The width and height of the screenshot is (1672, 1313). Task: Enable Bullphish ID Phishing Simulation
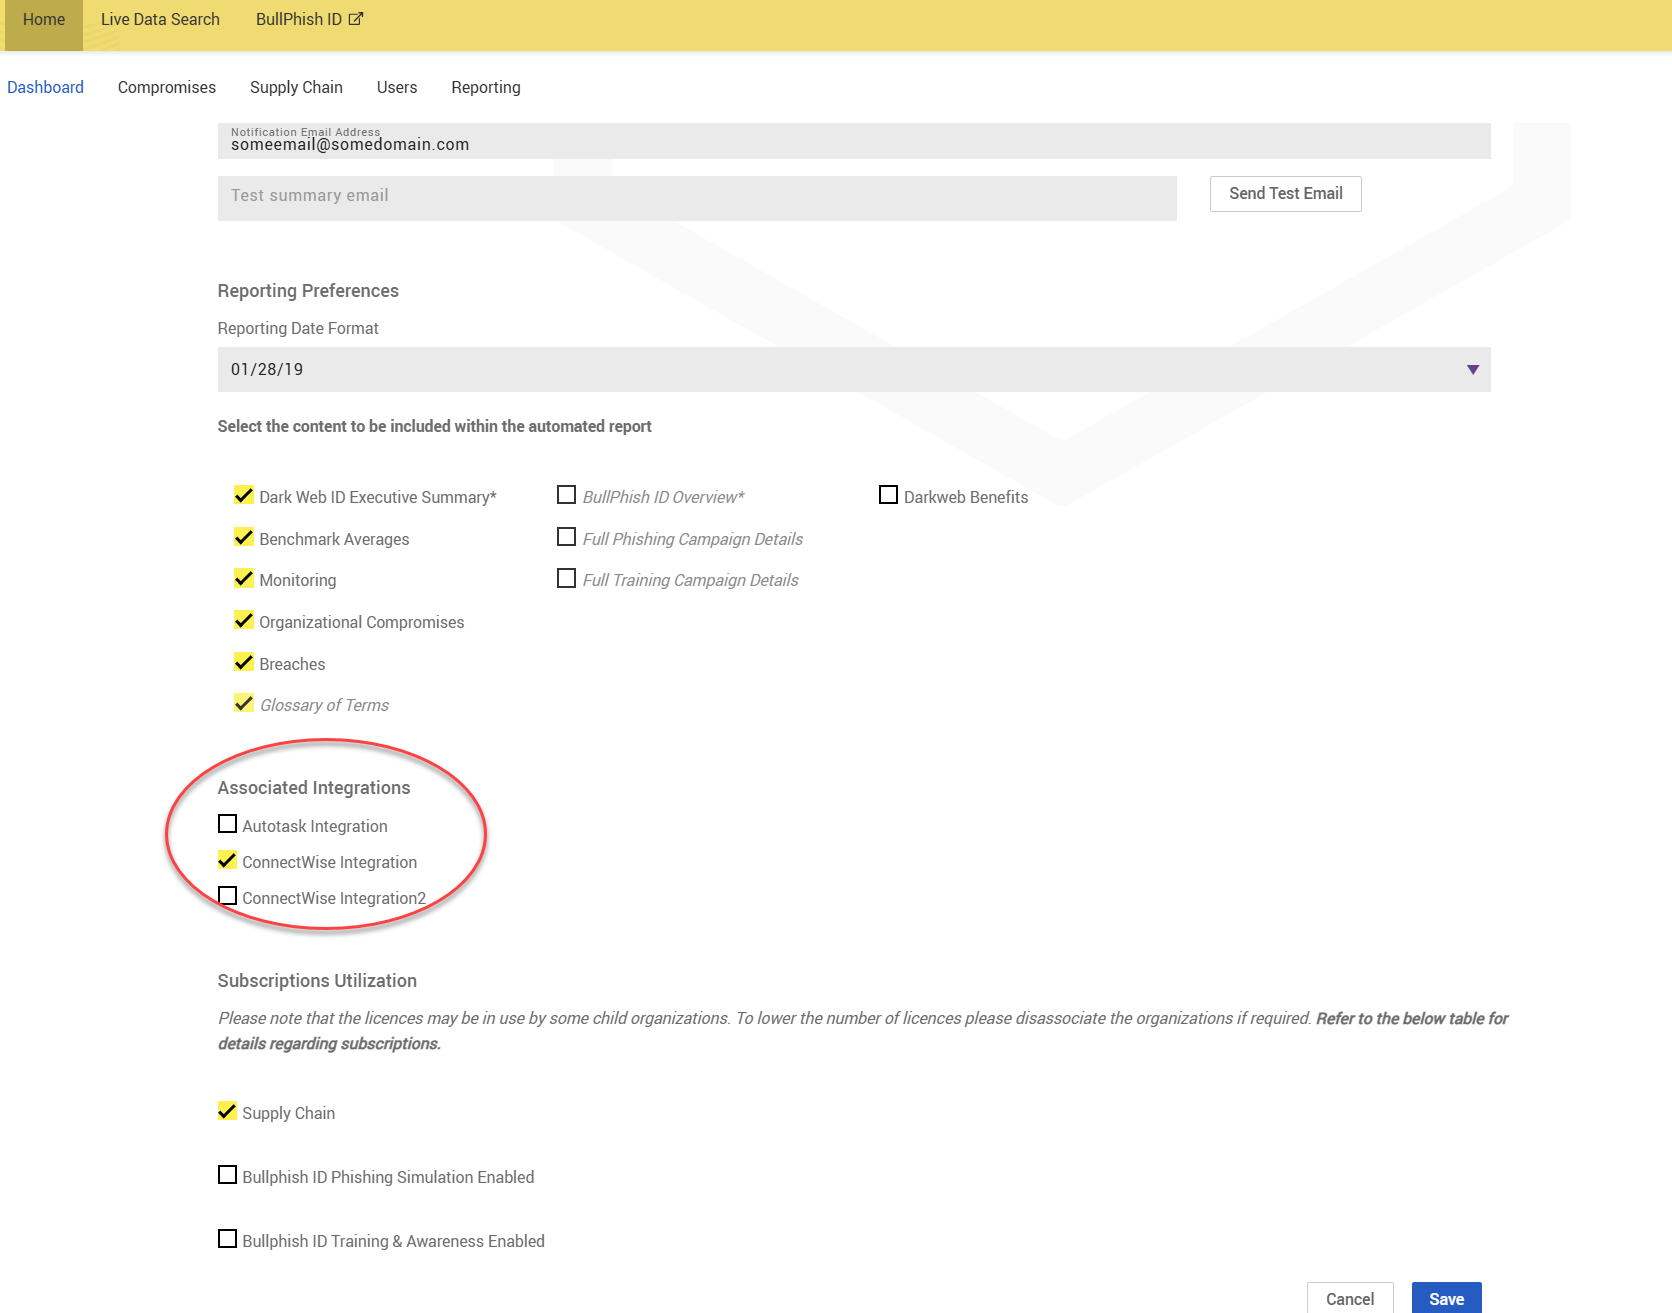[x=228, y=1176]
